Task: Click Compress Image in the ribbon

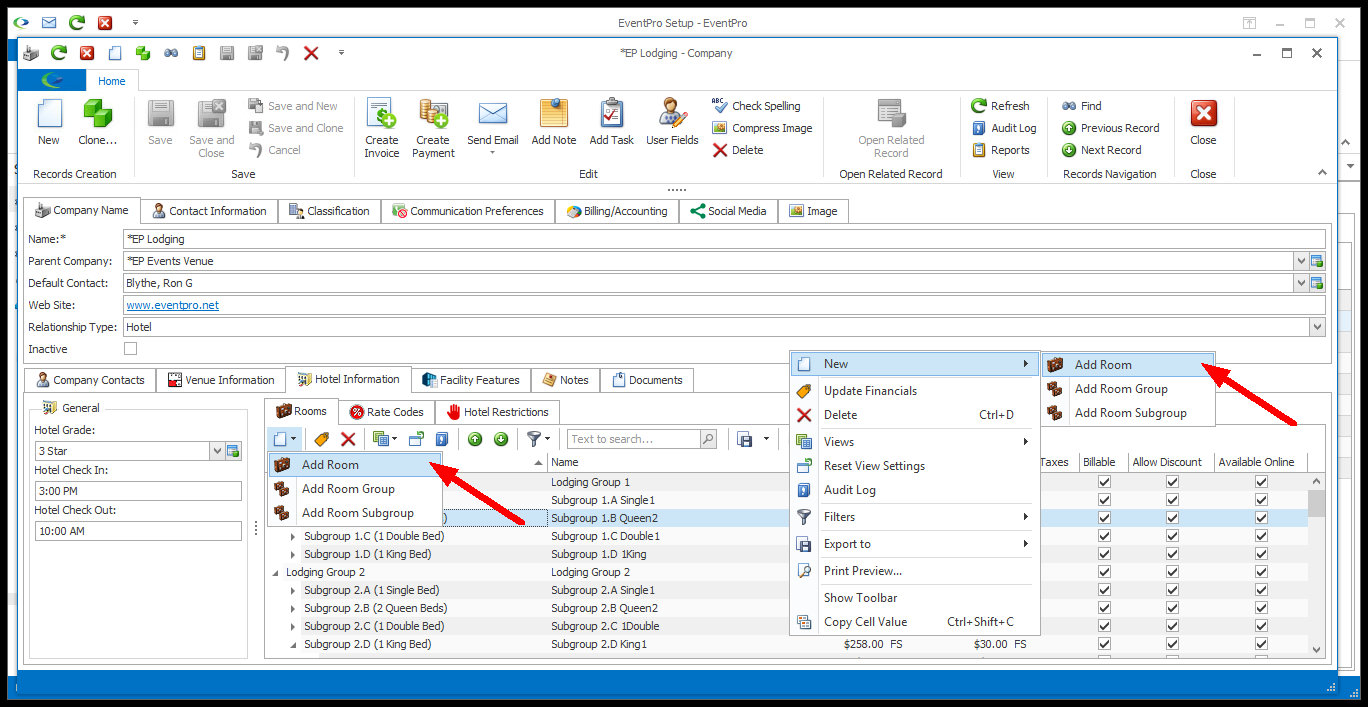Action: coord(762,128)
